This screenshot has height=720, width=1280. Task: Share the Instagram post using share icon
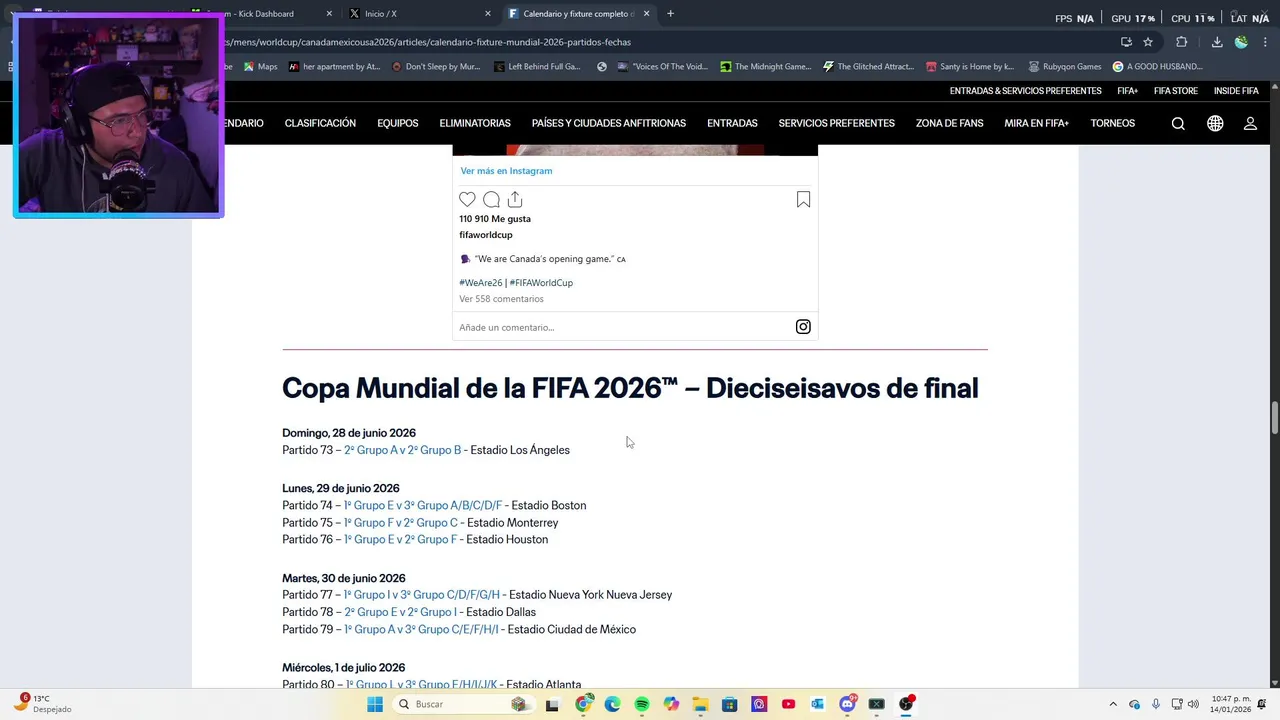point(515,200)
